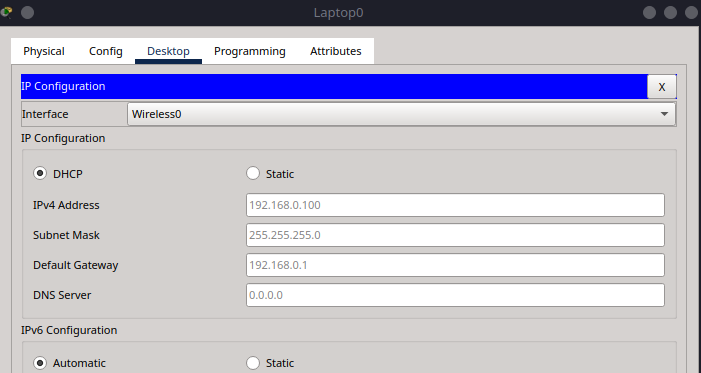Screen dimensions: 701x373
Task: Click the round button beside the Packet Tracer icon
Action: click(27, 13)
